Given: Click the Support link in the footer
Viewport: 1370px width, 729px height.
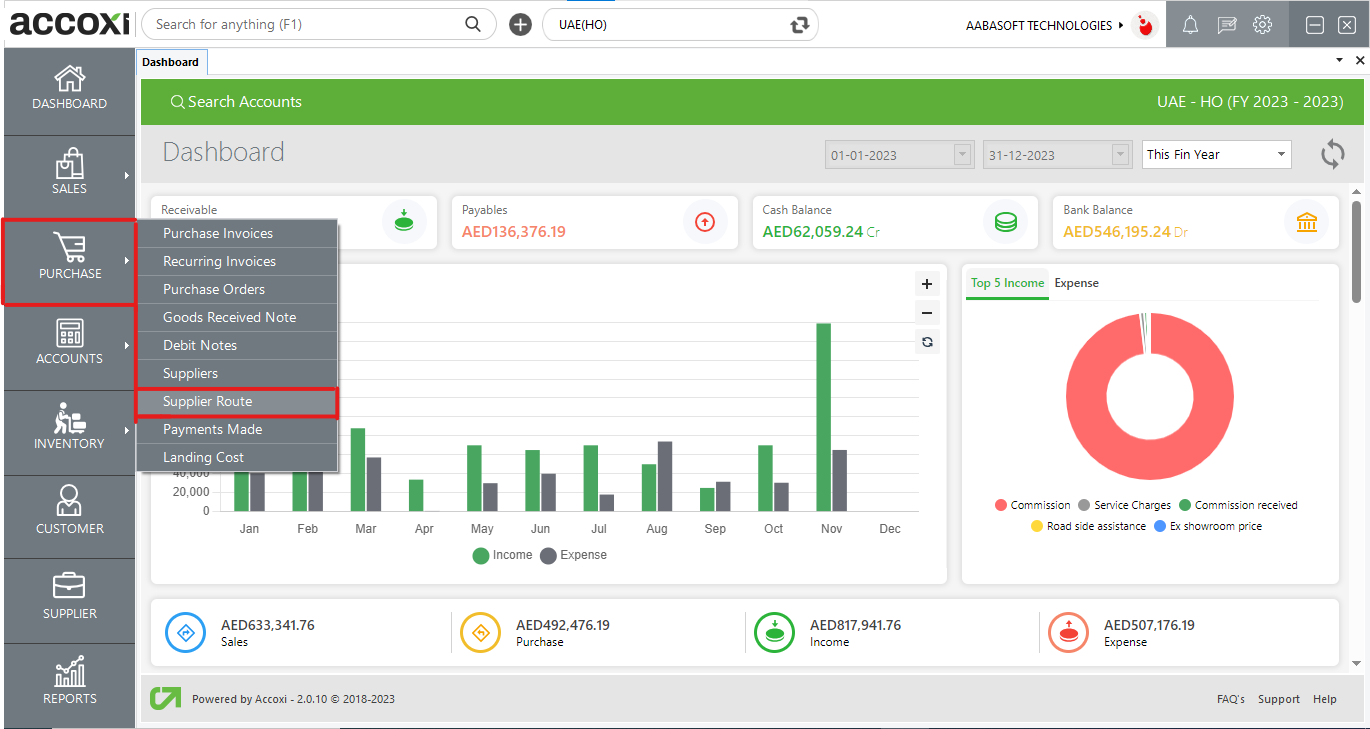Looking at the screenshot, I should 1278,699.
